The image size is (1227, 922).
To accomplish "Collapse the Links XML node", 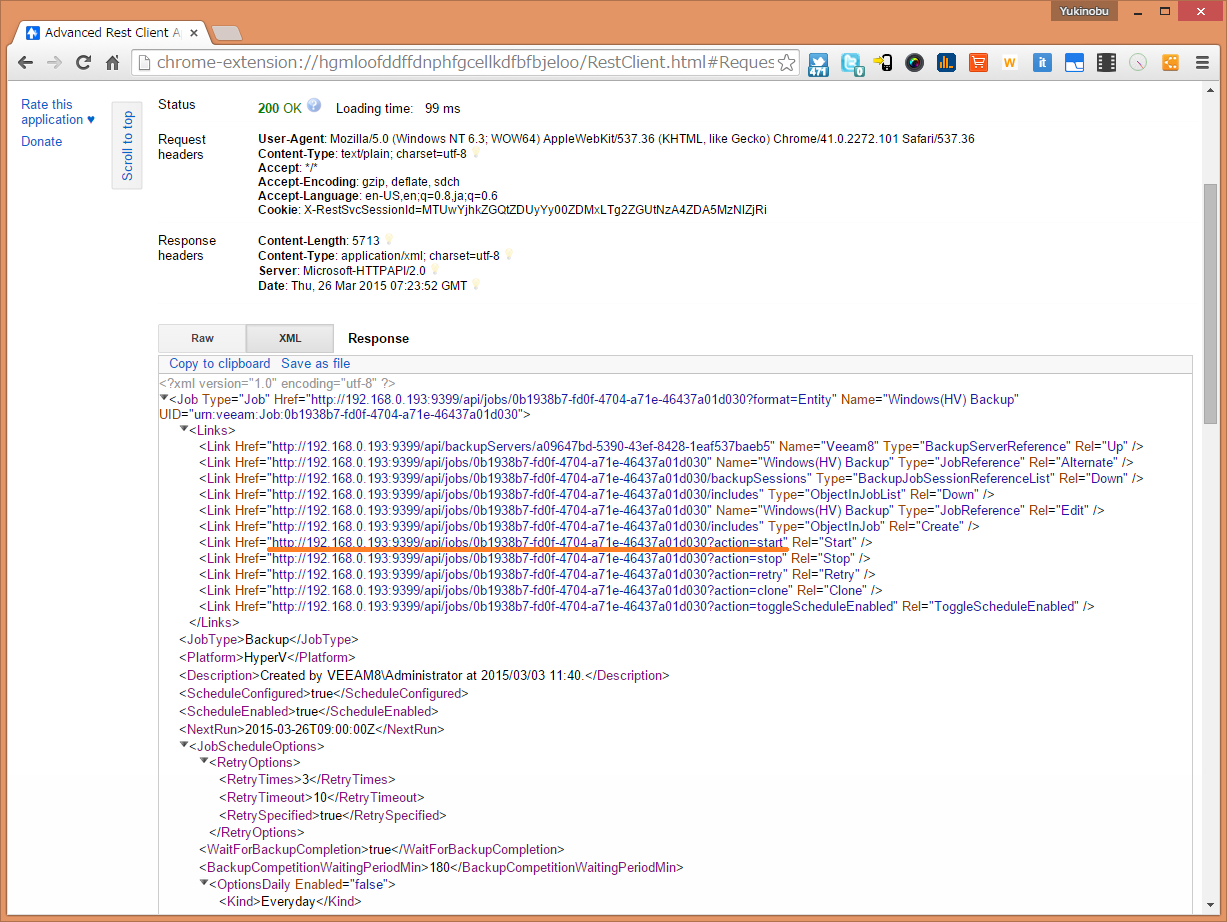I will point(184,429).
